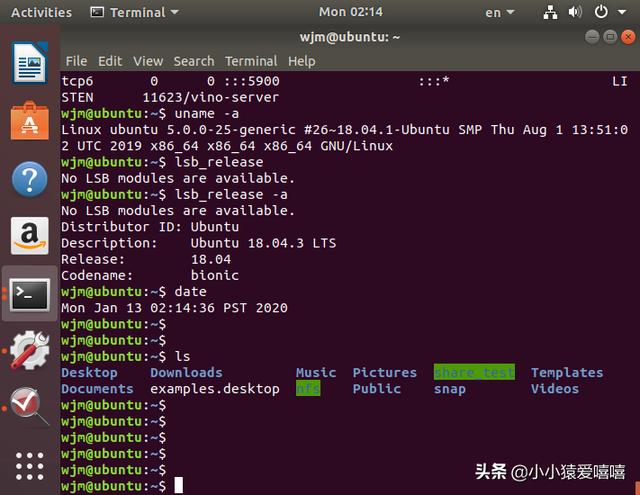The height and width of the screenshot is (495, 640).
Task: Click the 'Ubuntu 18.04.3 LTS' description value
Action: coord(263,244)
